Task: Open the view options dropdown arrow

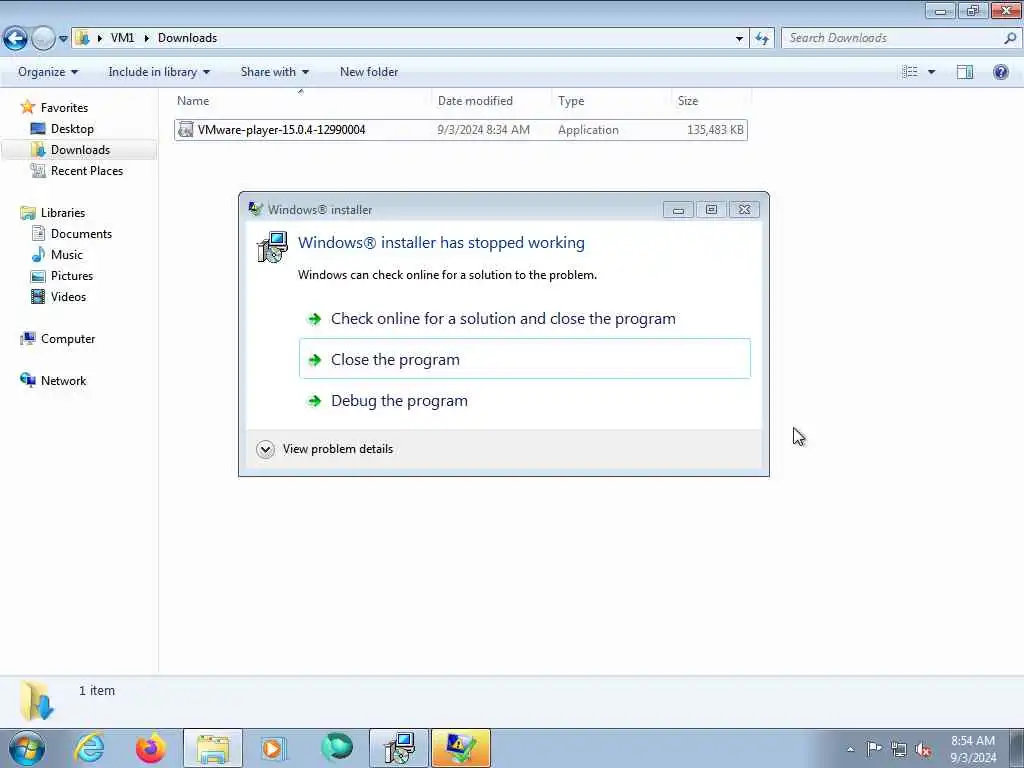Action: [x=931, y=72]
